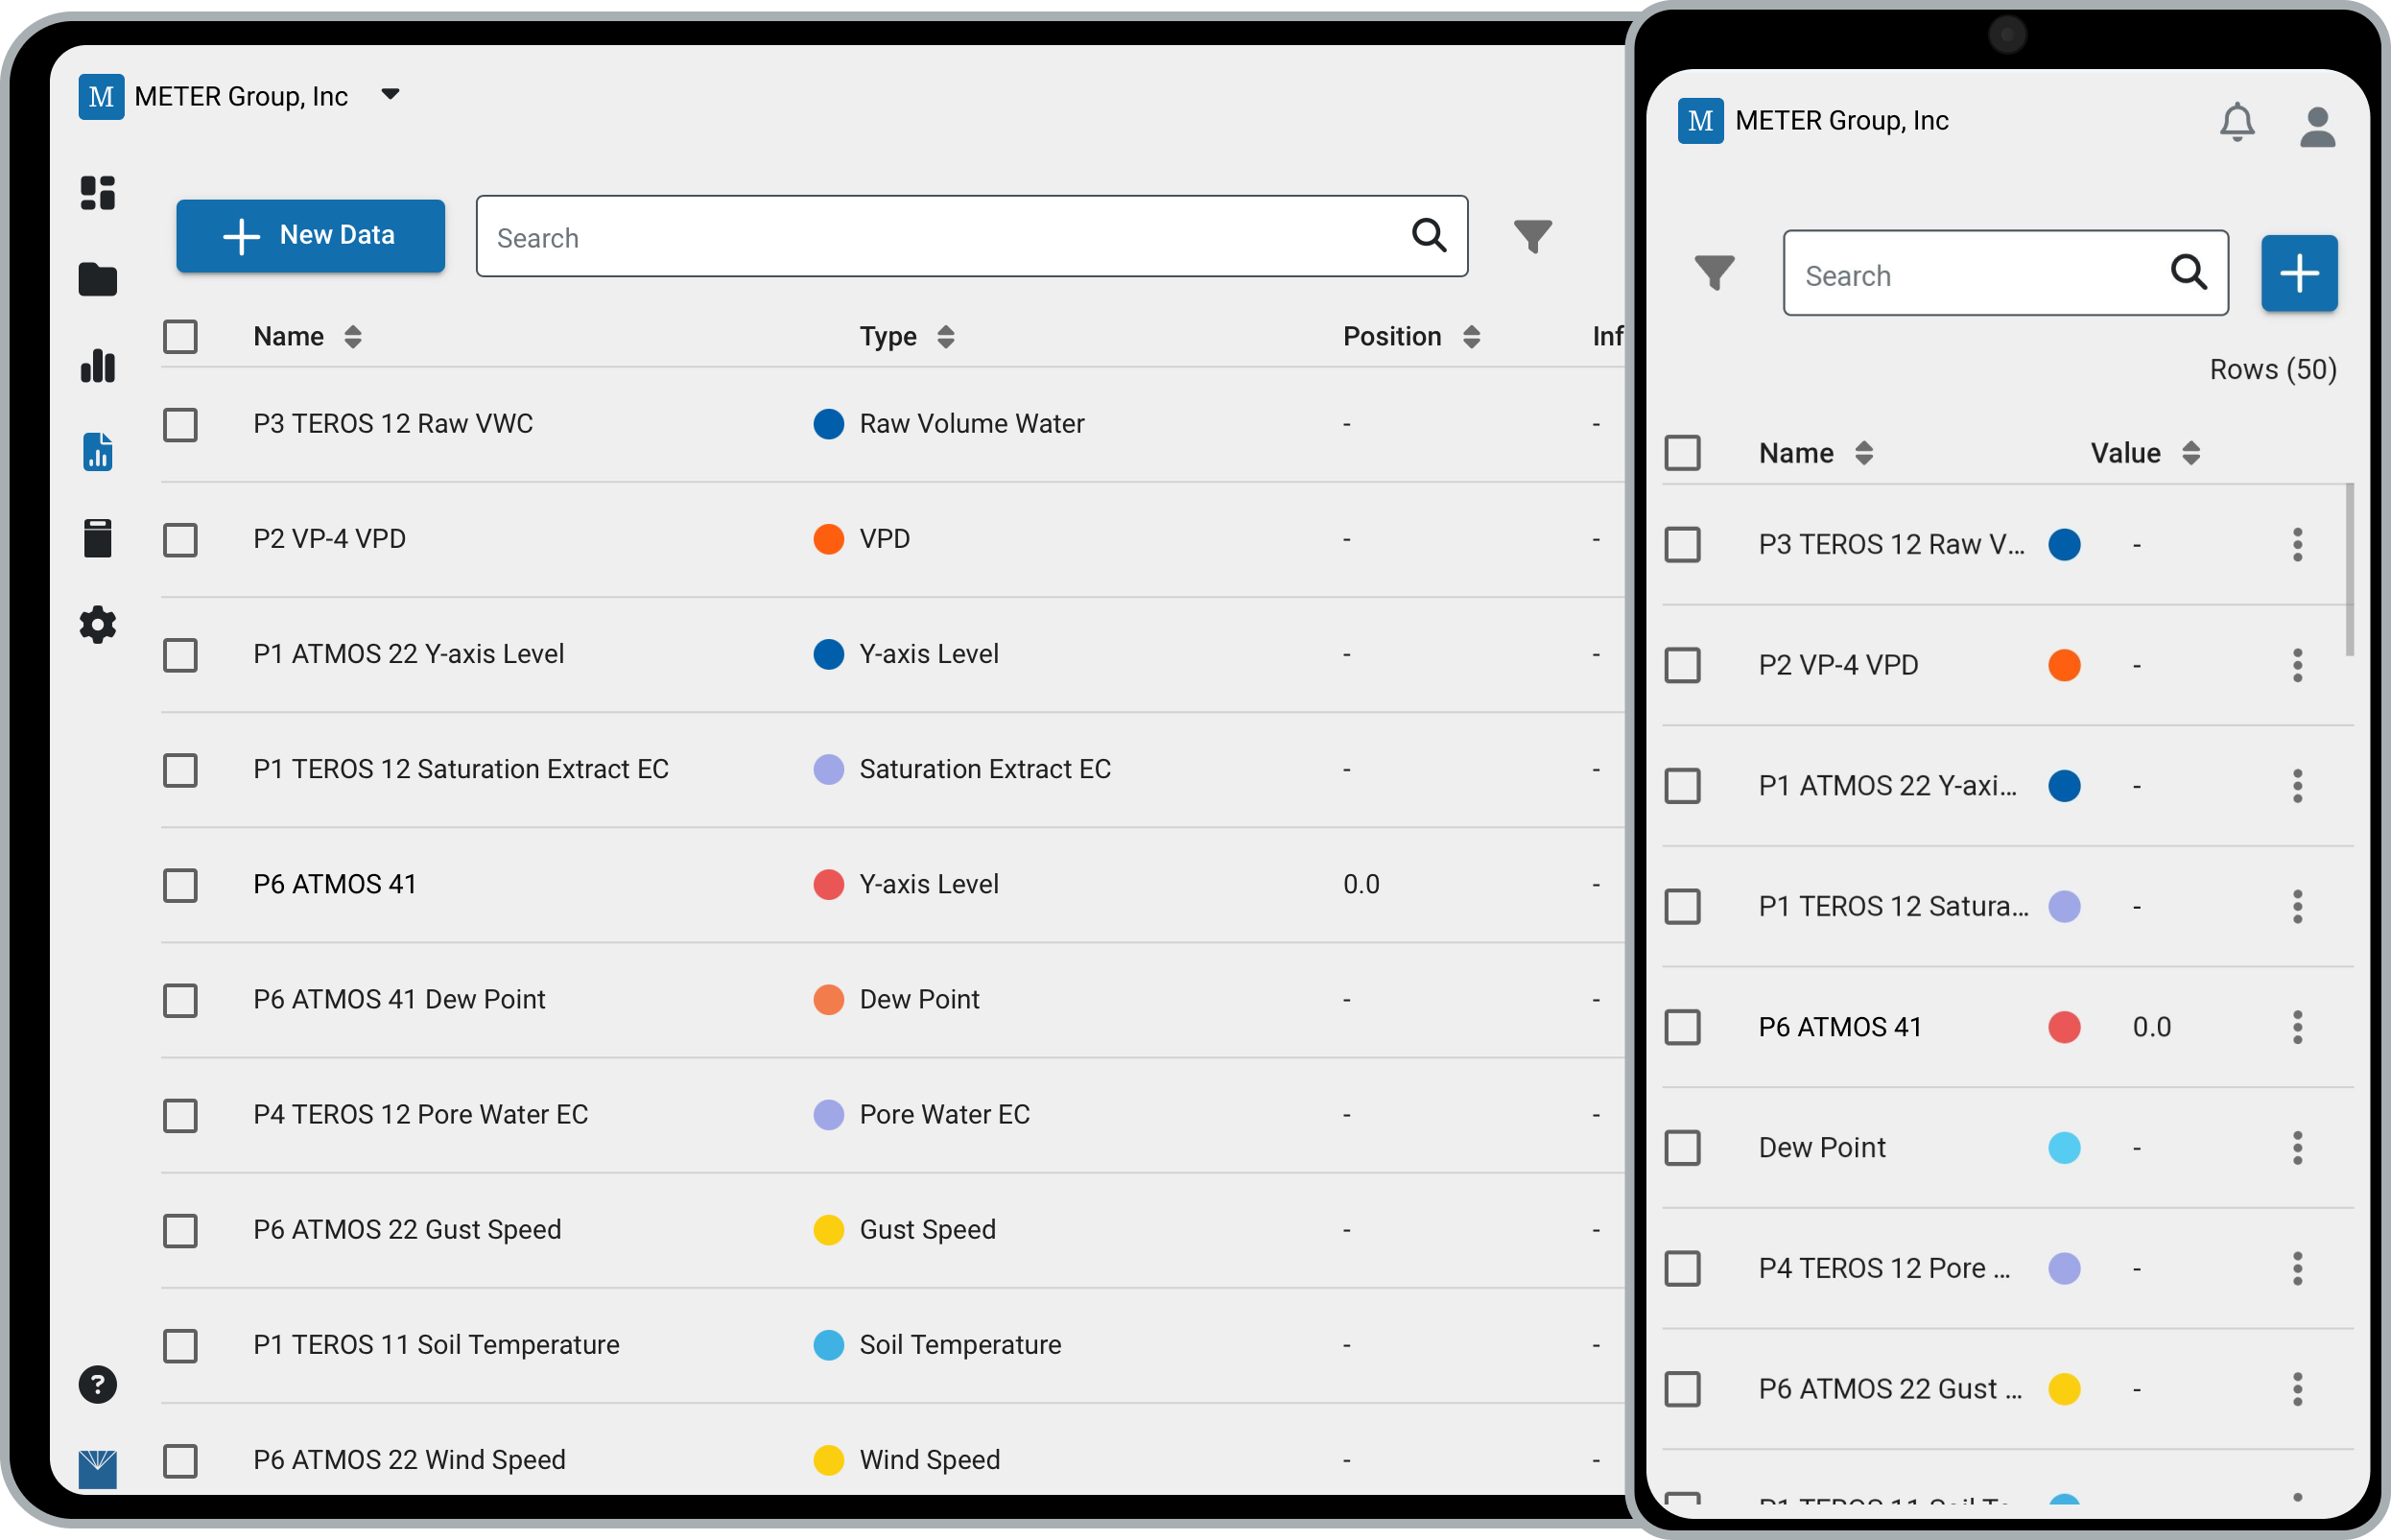The width and height of the screenshot is (2391, 1540).
Task: Click the METER logo at the sidebar bottom
Action: pos(98,1469)
